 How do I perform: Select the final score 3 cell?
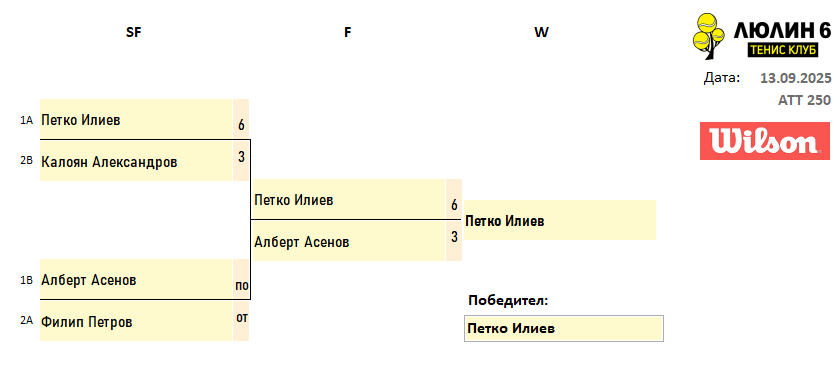454,241
